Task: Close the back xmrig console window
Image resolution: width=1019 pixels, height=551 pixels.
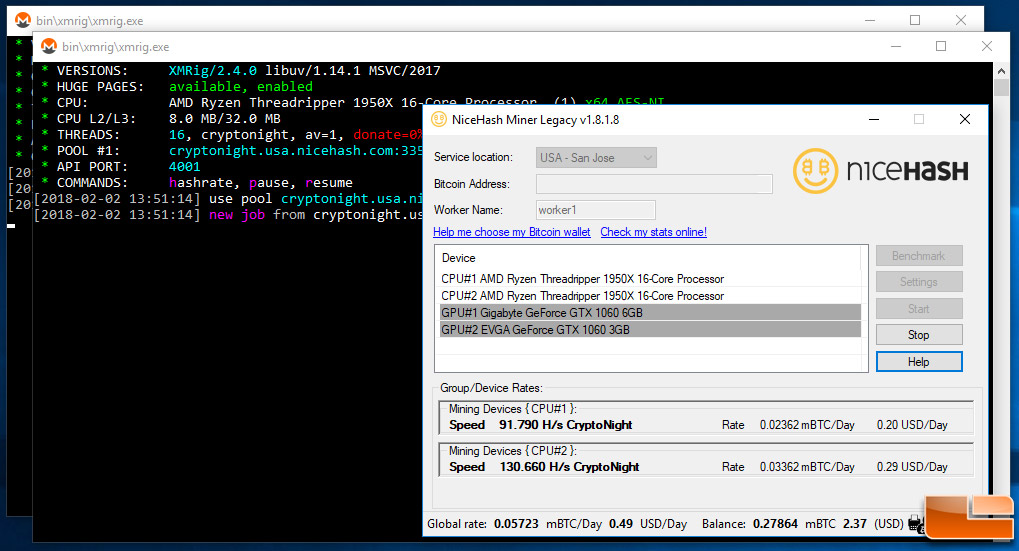Action: point(961,20)
